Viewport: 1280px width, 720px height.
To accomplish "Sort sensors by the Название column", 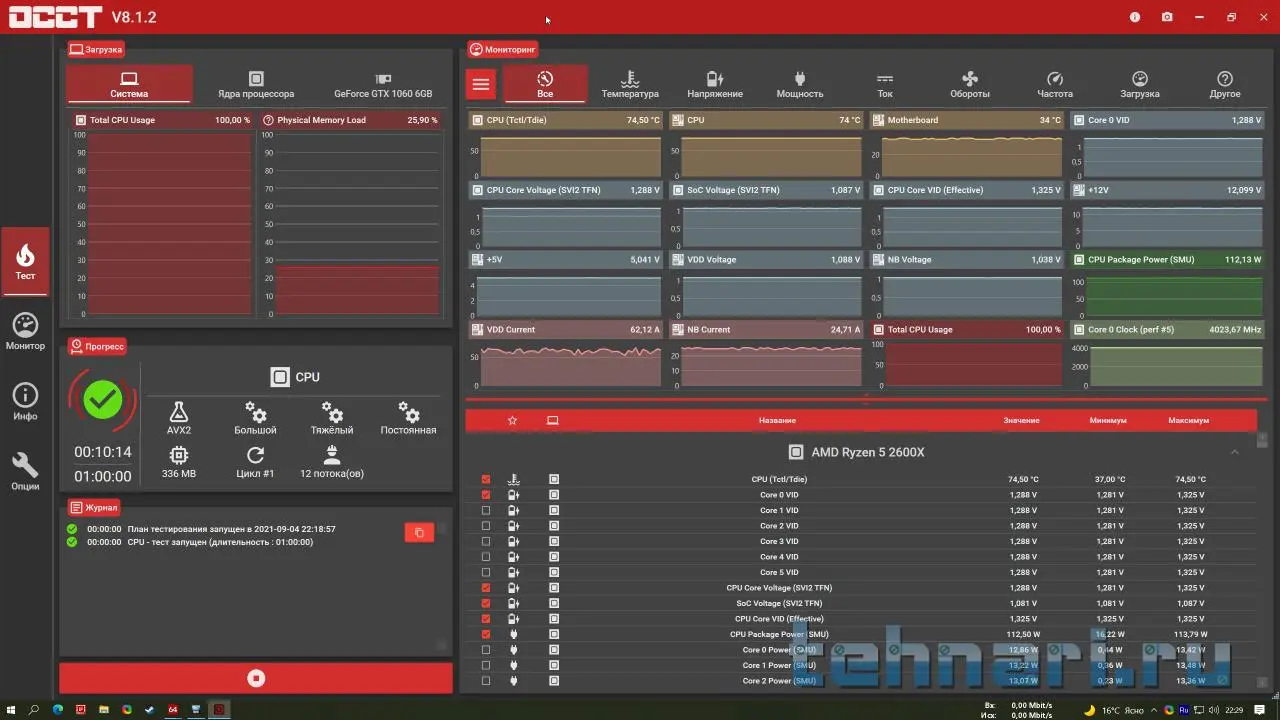I will click(x=777, y=421).
